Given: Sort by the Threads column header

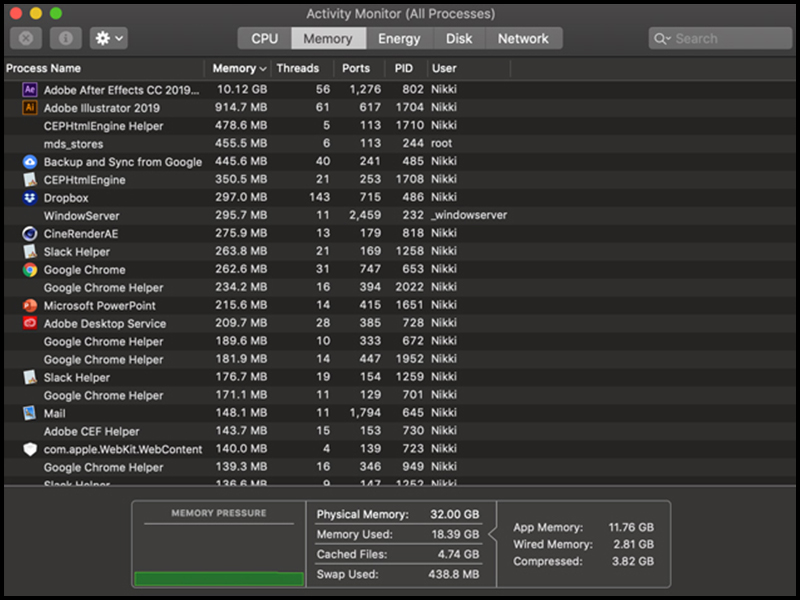Looking at the screenshot, I should coord(302,68).
